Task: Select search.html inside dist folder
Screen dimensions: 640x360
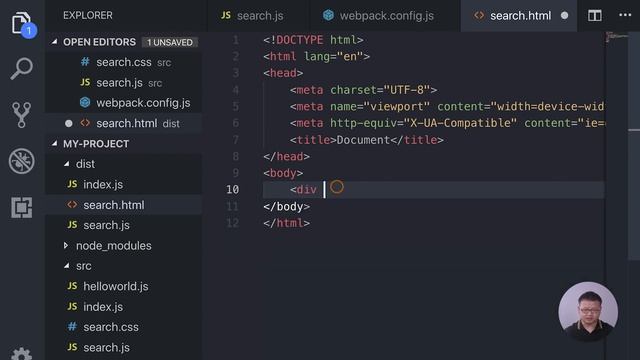Action: coord(123,205)
